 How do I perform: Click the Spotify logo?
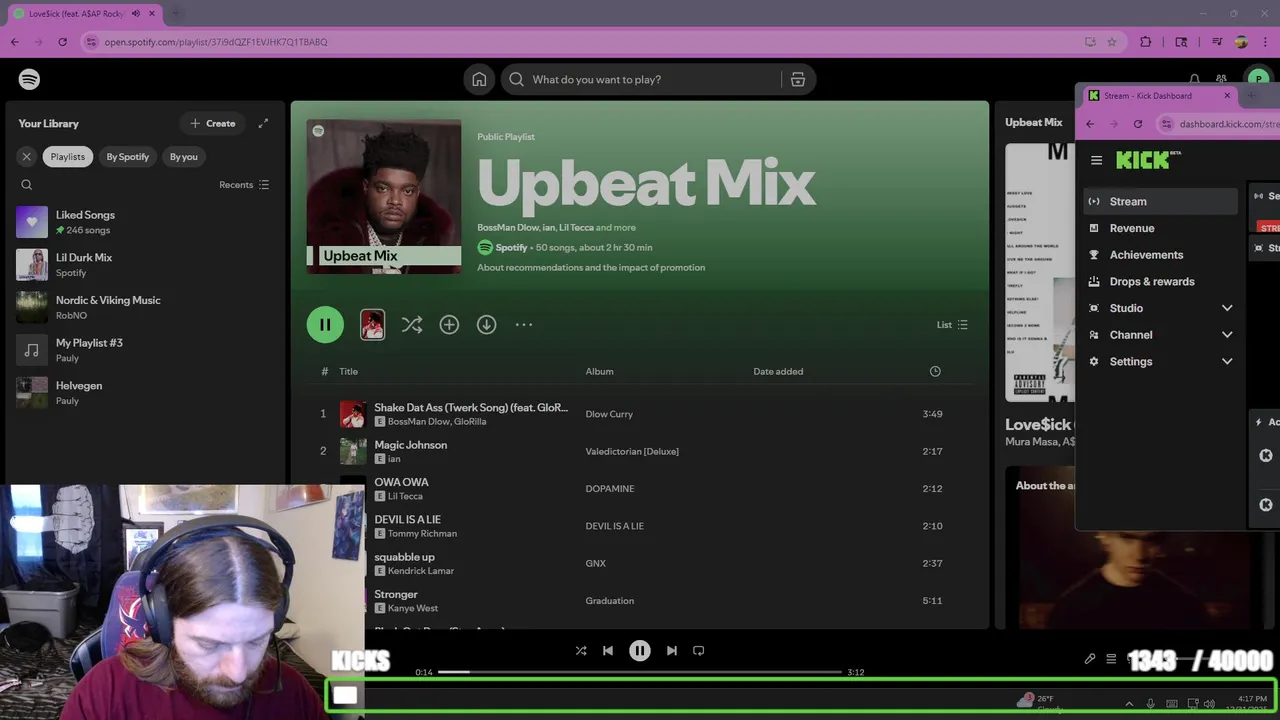point(29,79)
